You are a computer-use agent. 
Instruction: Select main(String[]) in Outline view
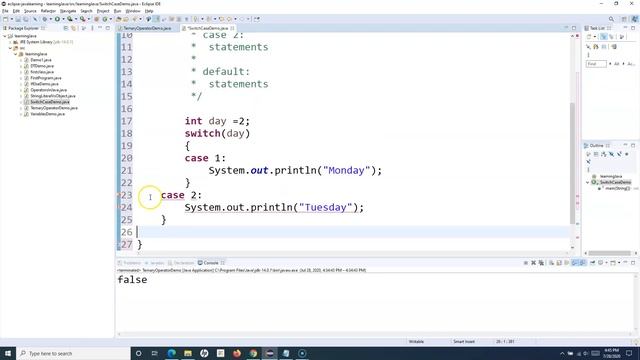(617, 189)
